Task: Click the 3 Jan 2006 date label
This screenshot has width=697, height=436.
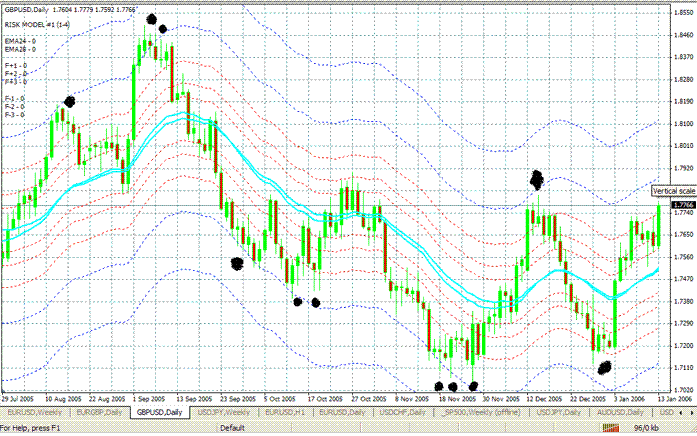Action: point(629,399)
